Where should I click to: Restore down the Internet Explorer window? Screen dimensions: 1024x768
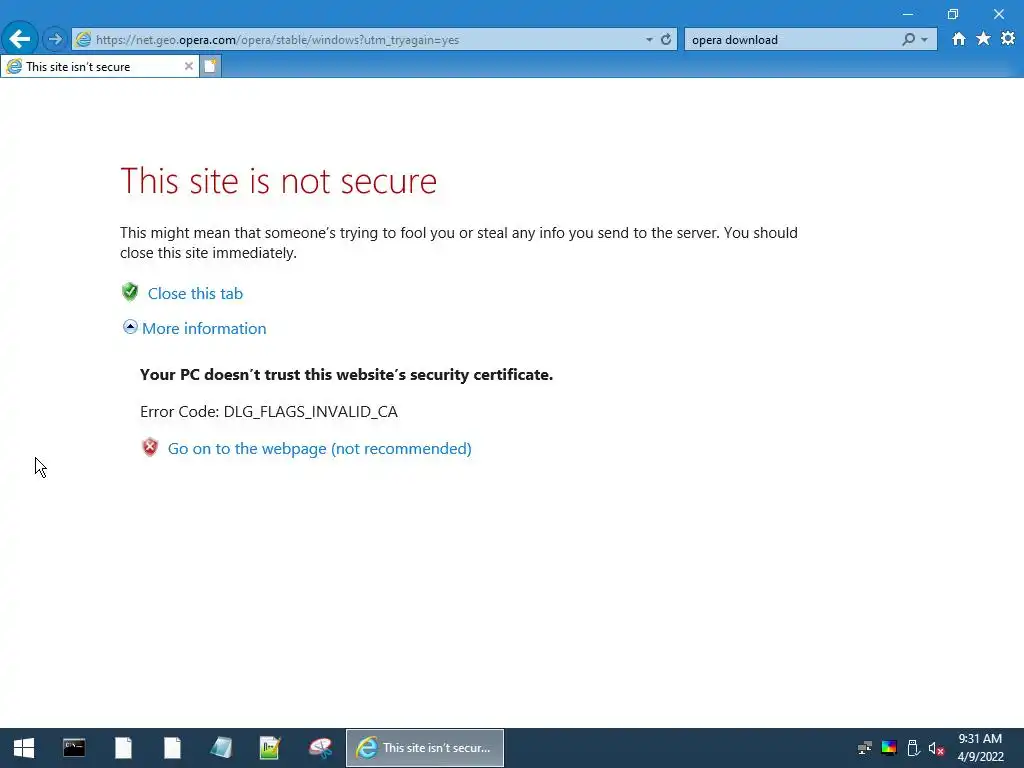tap(953, 14)
